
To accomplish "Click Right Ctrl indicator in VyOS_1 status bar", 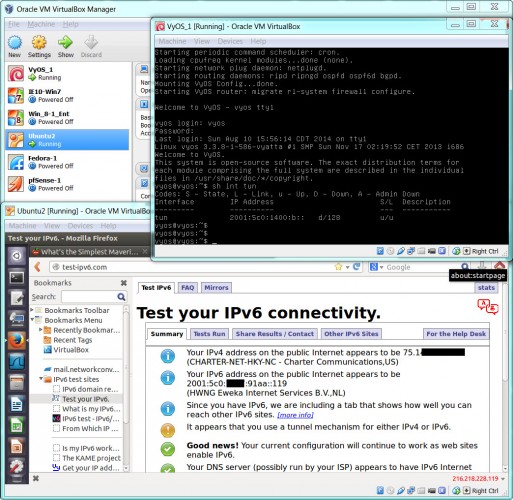I will (x=485, y=251).
